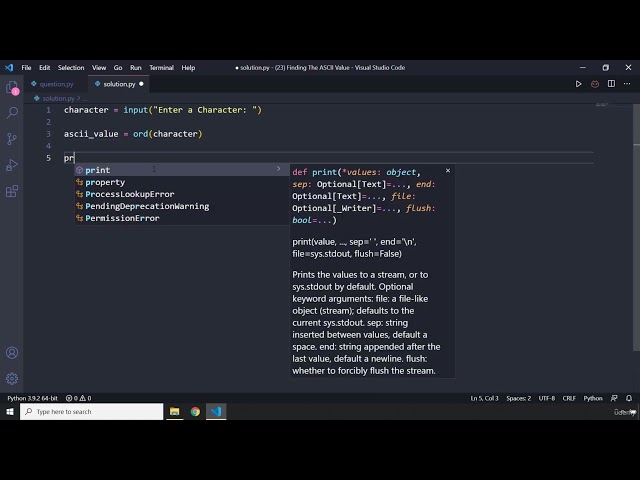Open the Explorer view in activity bar

click(12, 88)
